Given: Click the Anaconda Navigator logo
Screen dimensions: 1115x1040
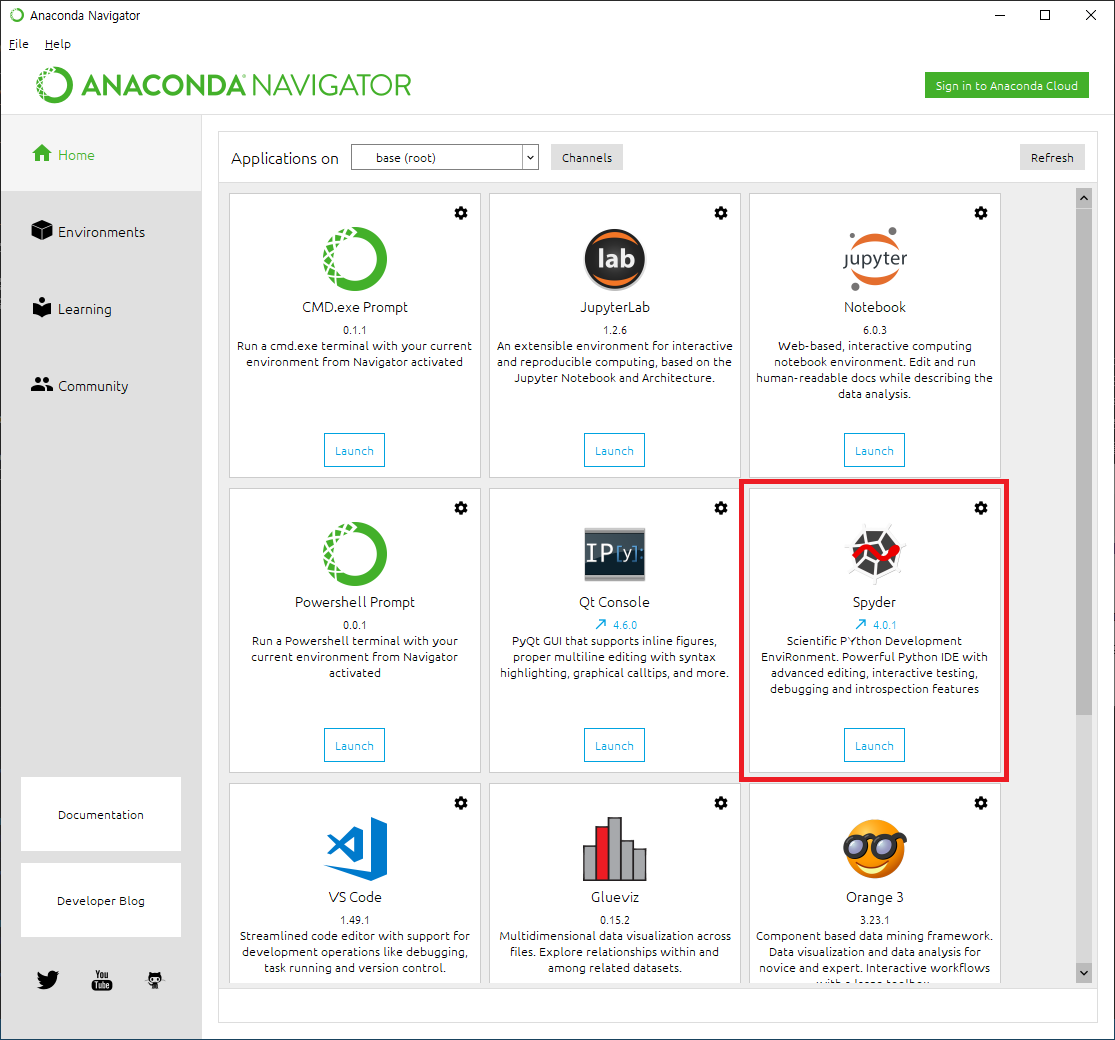Looking at the screenshot, I should tap(223, 85).
